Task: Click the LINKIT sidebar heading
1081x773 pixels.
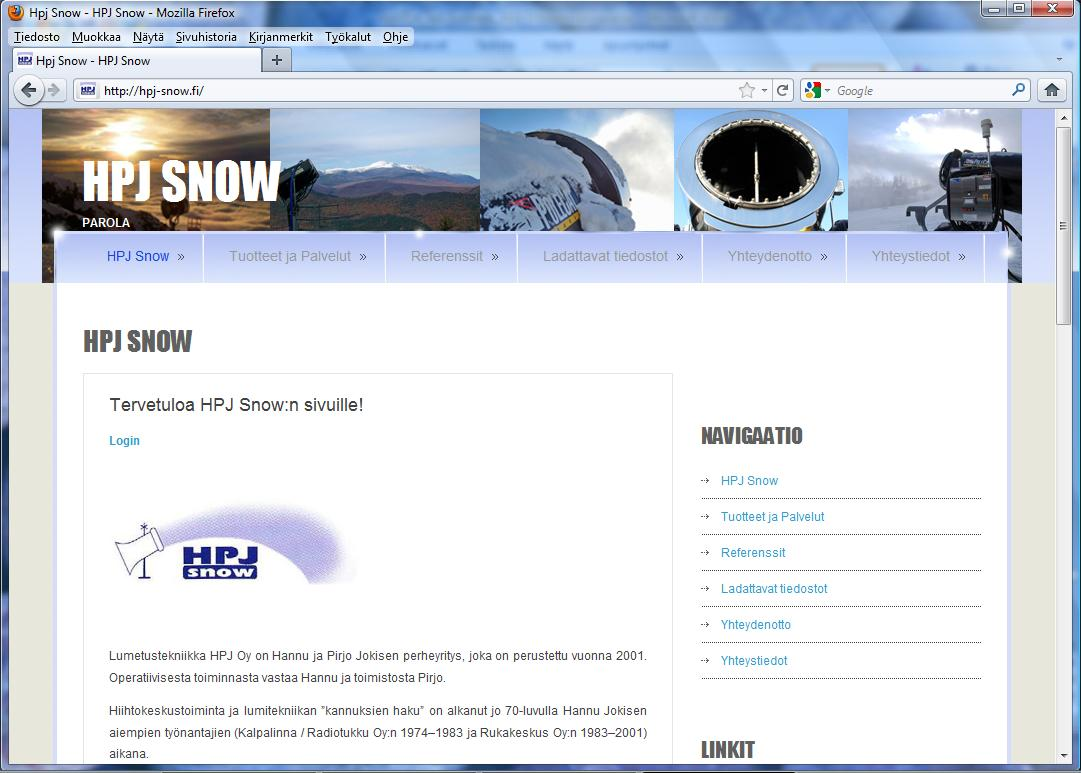Action: (727, 750)
